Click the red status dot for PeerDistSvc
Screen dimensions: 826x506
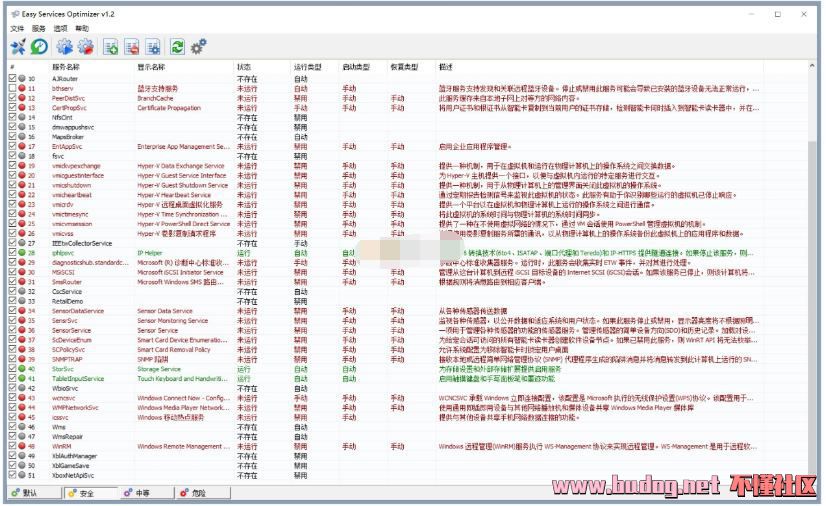[x=22, y=98]
